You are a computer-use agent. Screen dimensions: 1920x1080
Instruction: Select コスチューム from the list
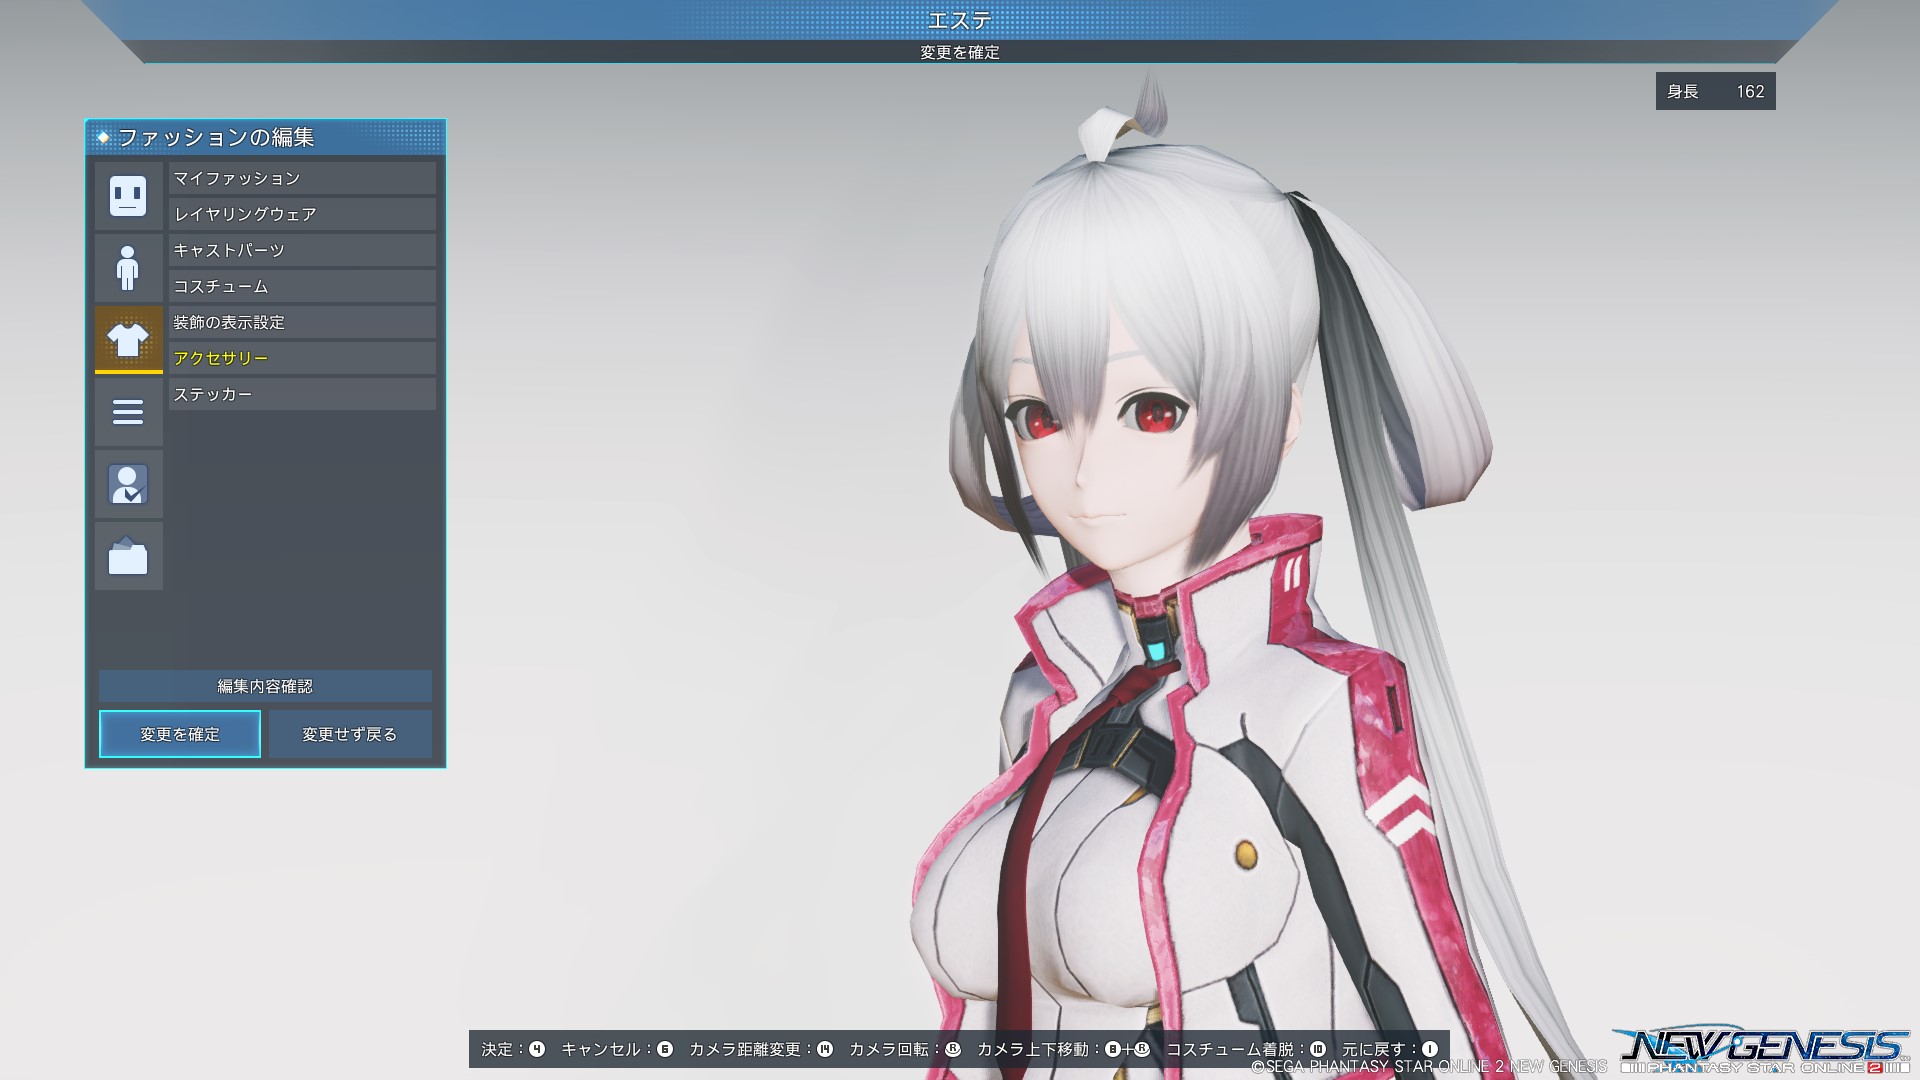[301, 286]
